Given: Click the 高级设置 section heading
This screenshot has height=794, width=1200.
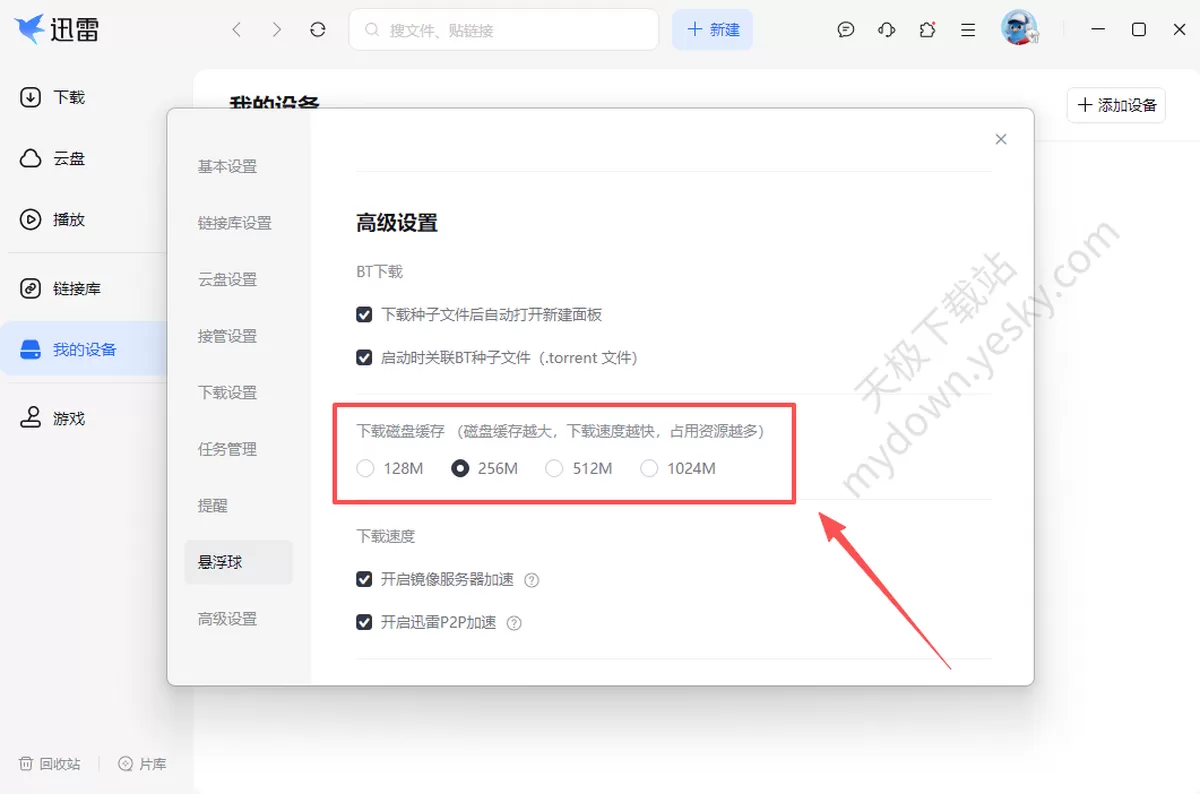Looking at the screenshot, I should [x=397, y=223].
